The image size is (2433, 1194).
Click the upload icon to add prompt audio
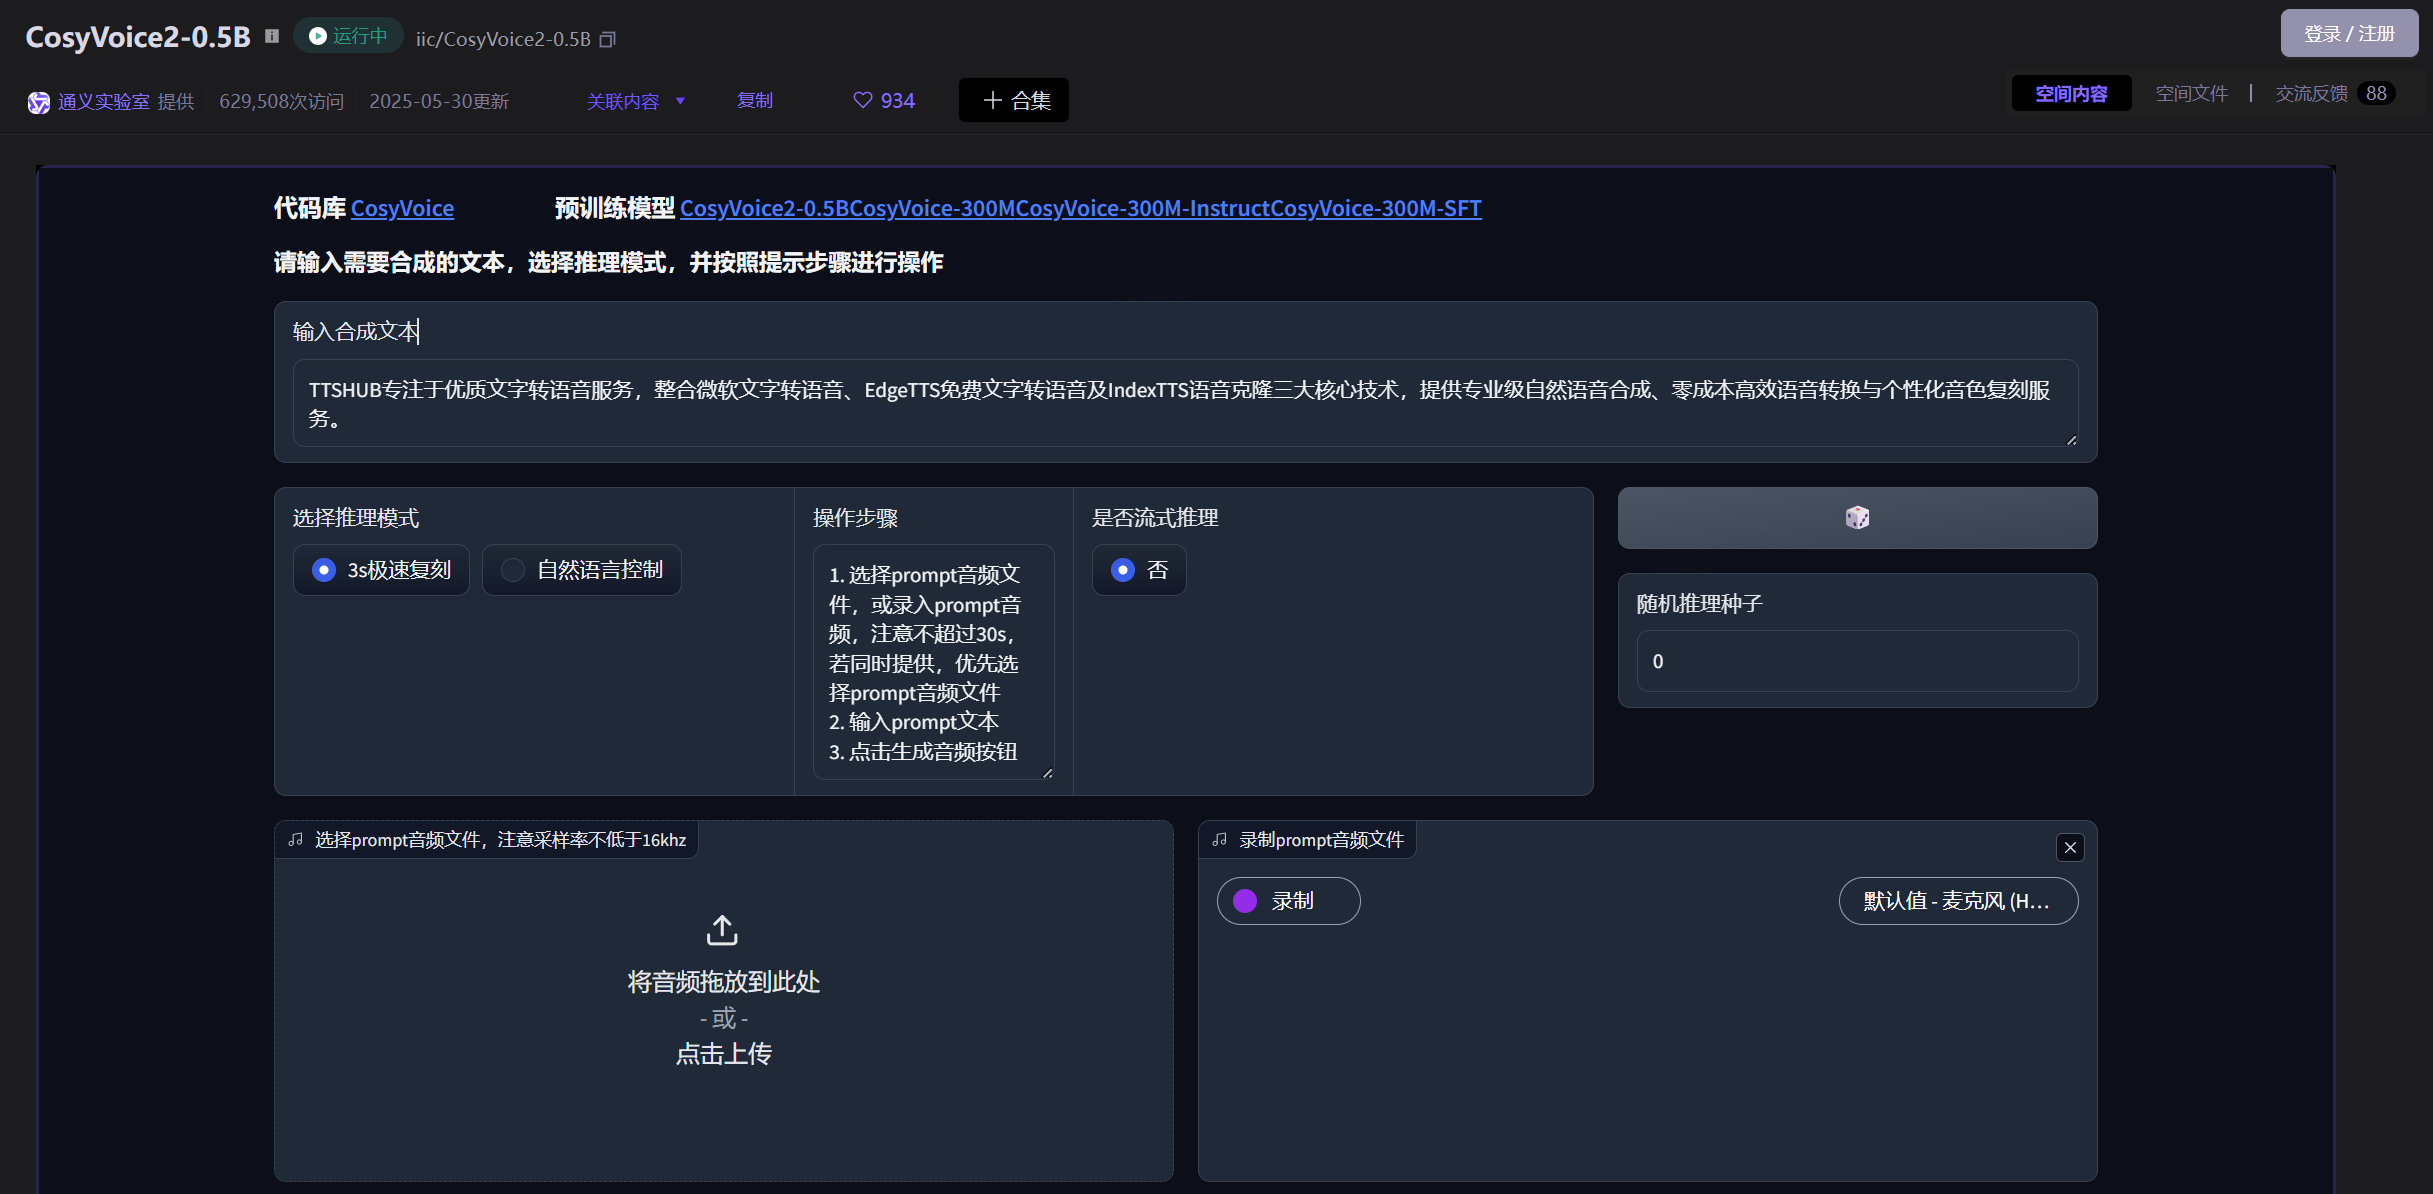[722, 929]
